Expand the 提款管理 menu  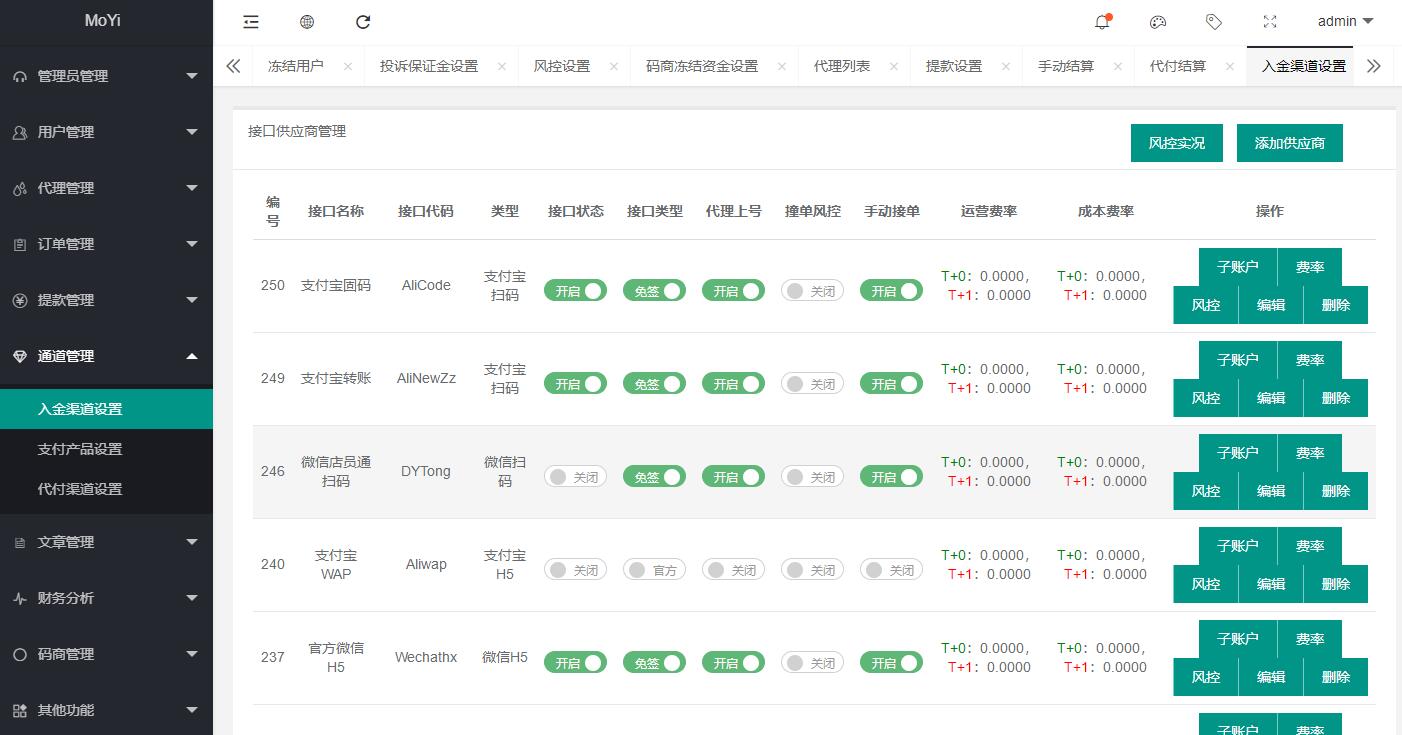pos(192,300)
